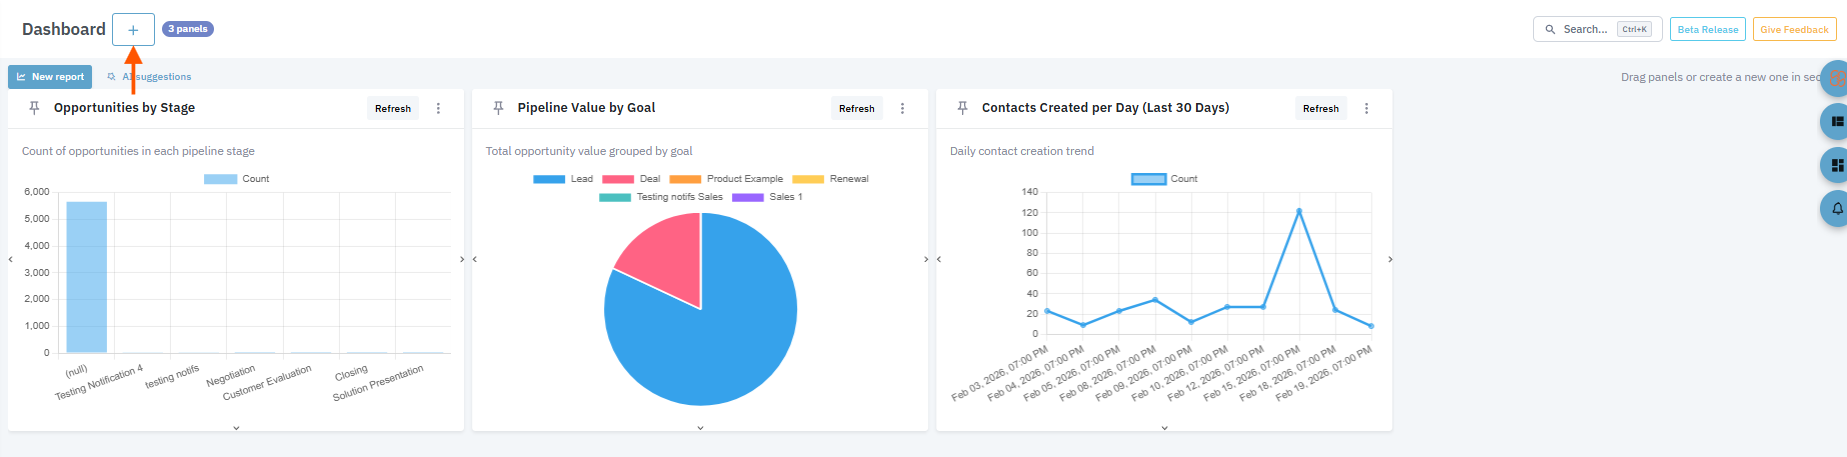Expand Contacts Created panel using bottom chevron
This screenshot has width=1847, height=457.
1164,427
